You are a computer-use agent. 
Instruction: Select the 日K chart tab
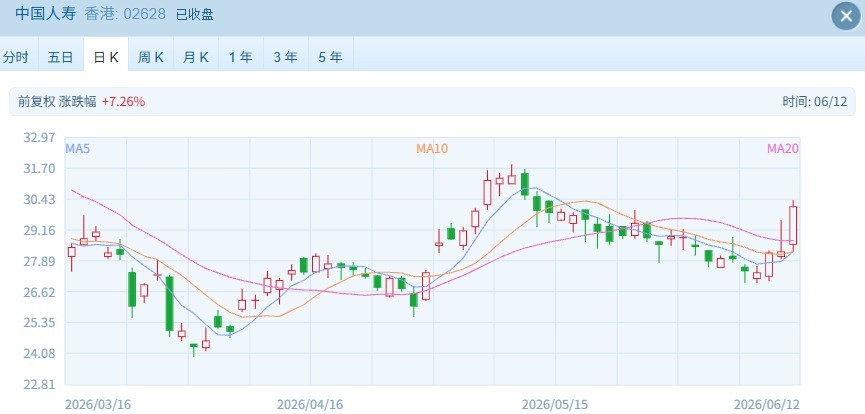pos(106,57)
